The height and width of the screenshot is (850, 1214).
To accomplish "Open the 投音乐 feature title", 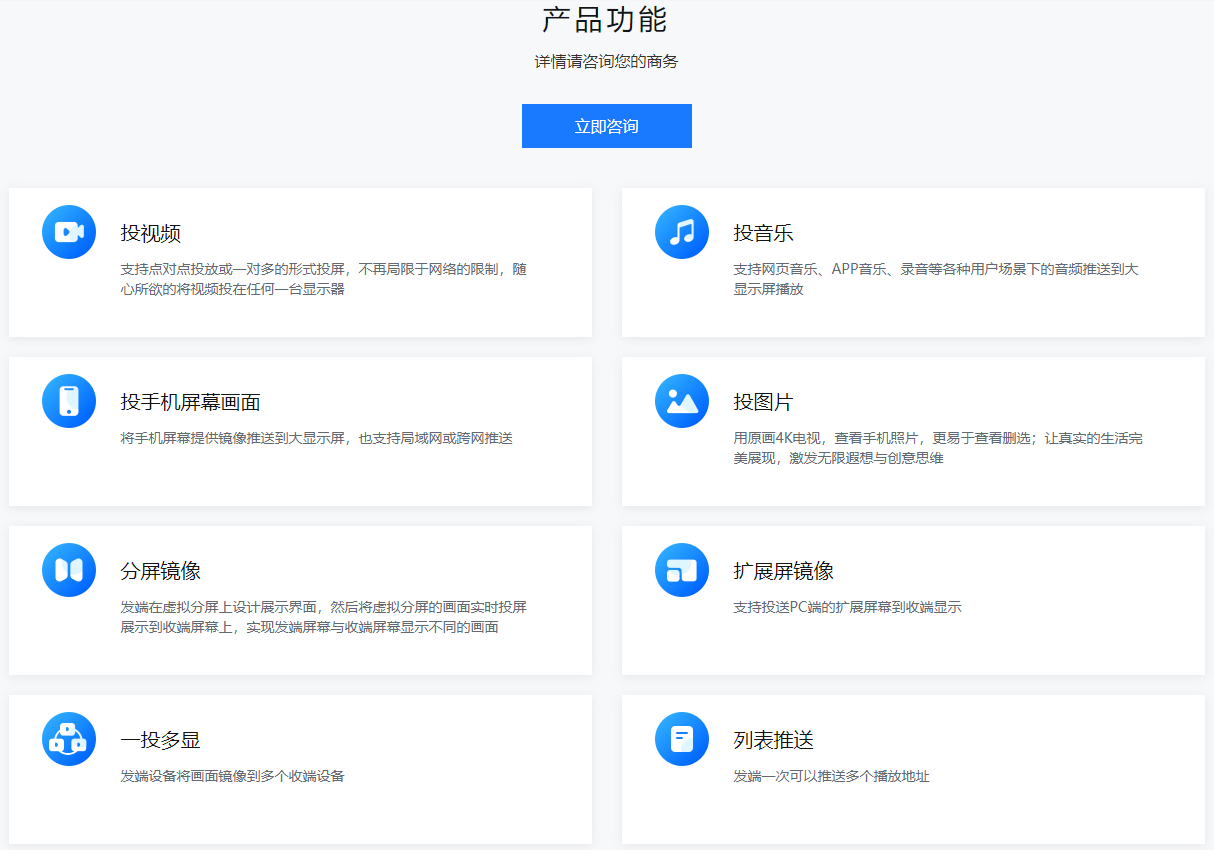I will (763, 234).
